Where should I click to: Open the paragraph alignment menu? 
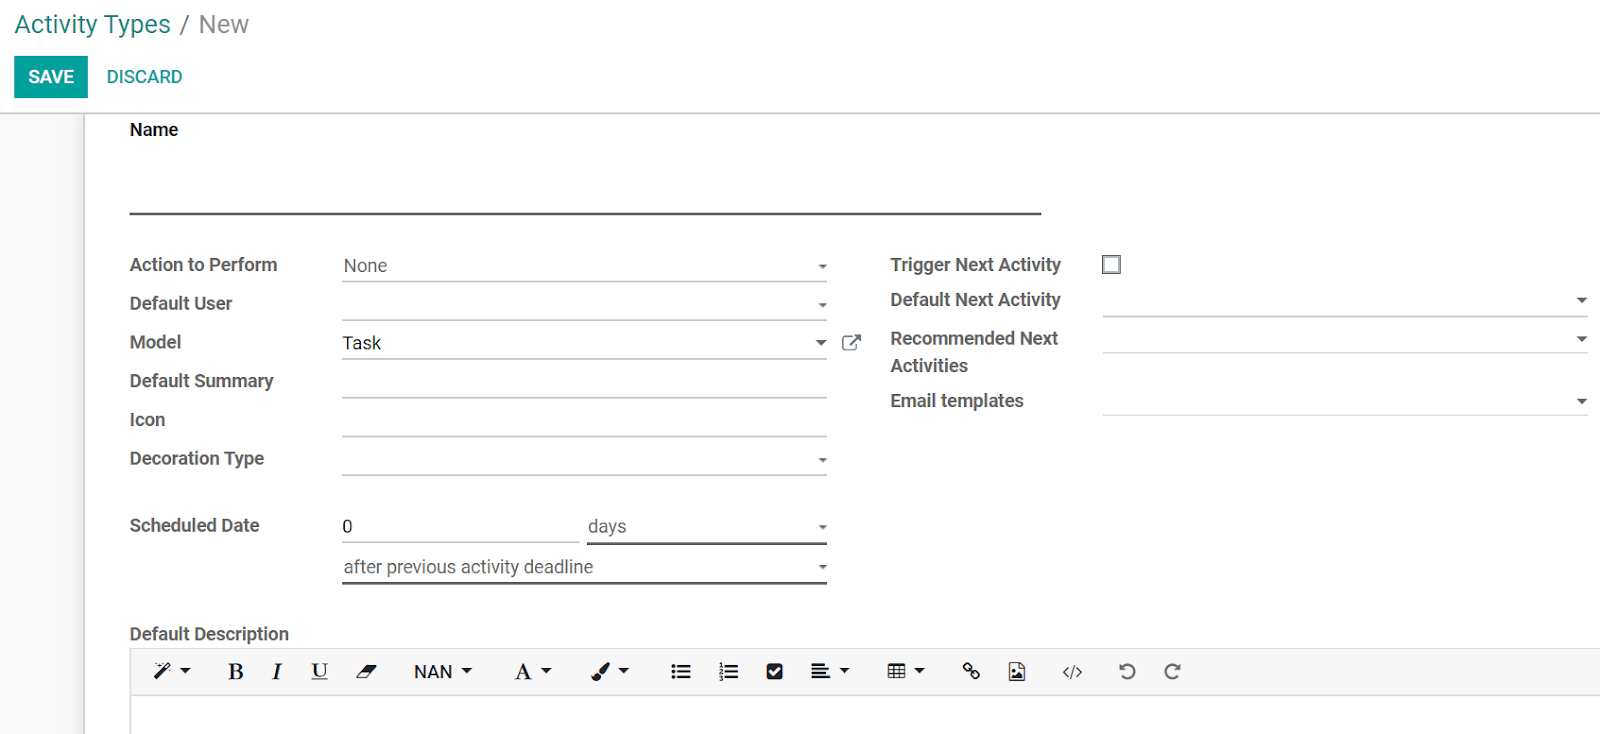pos(829,672)
